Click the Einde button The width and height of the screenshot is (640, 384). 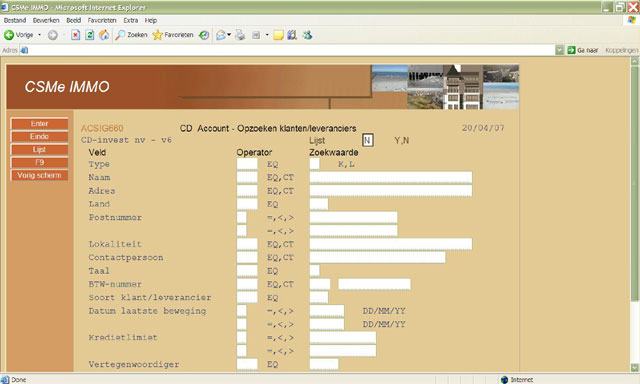coord(39,137)
